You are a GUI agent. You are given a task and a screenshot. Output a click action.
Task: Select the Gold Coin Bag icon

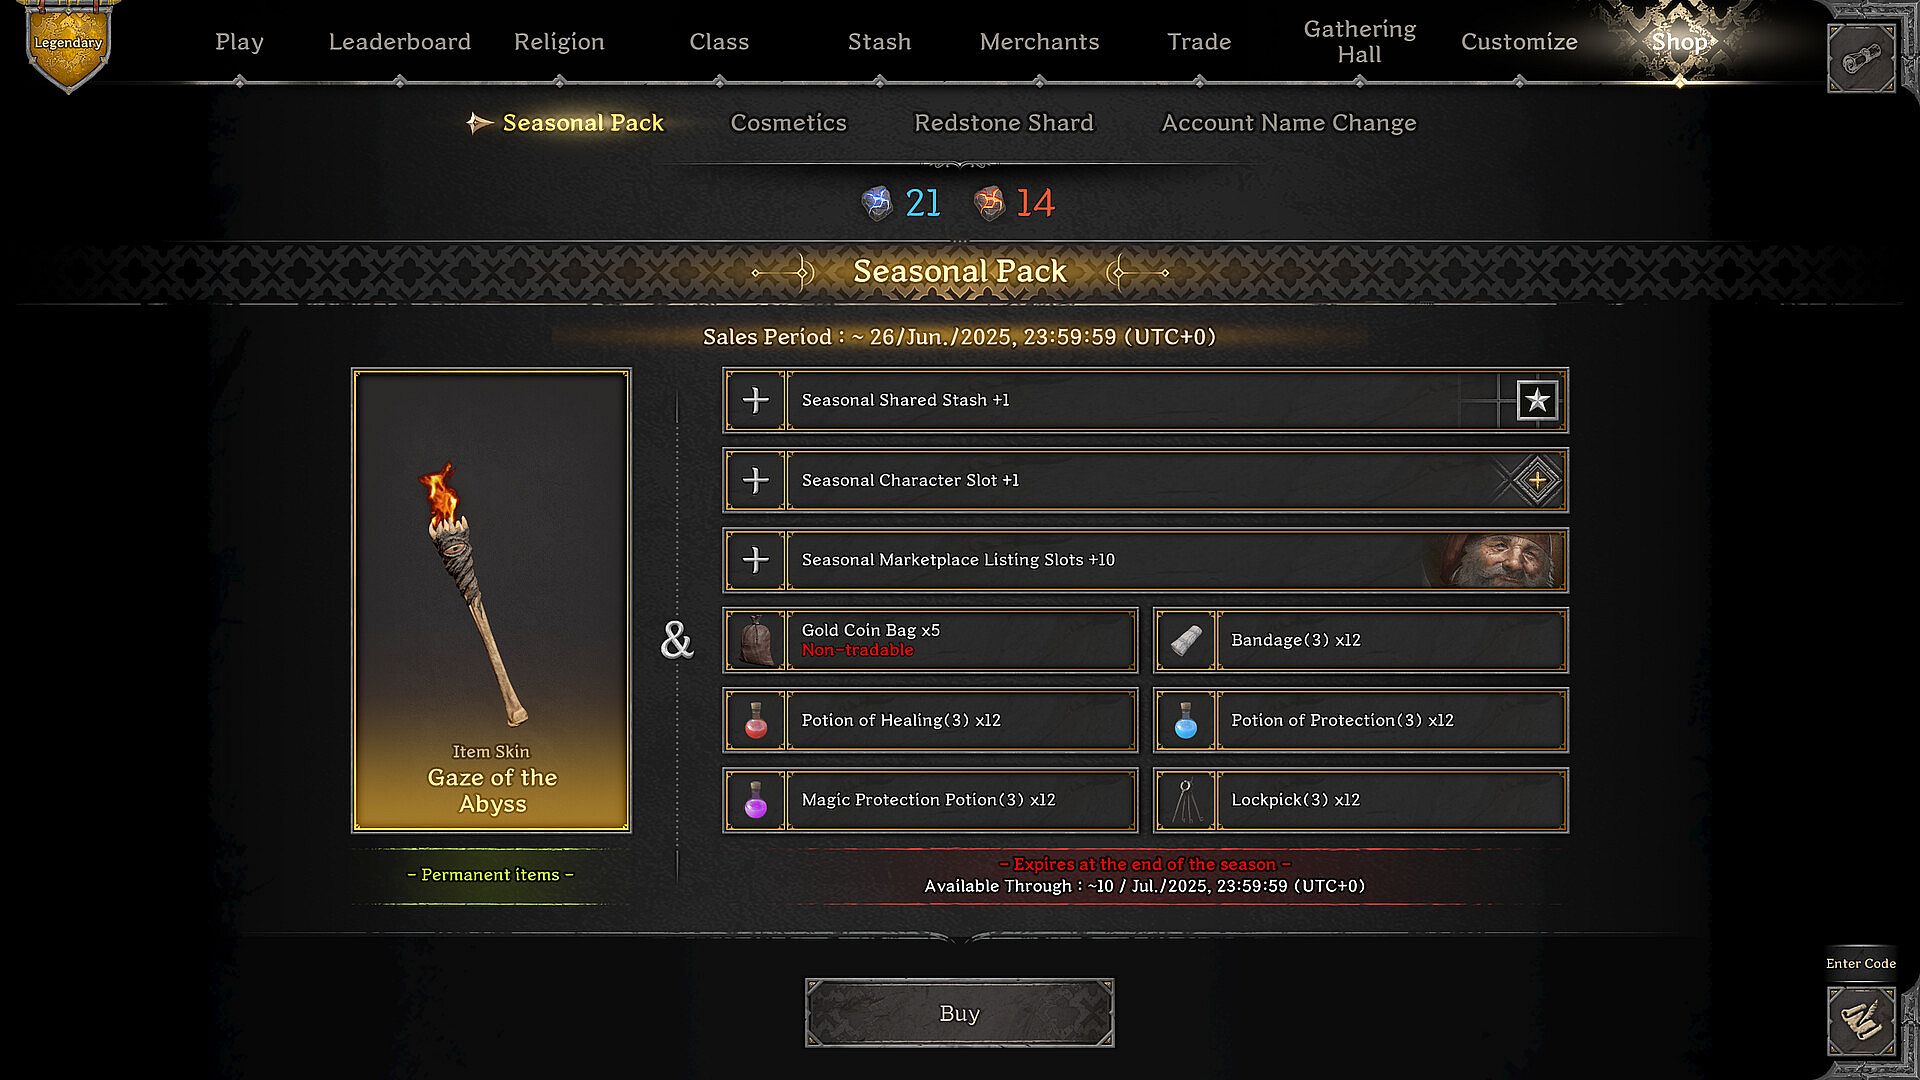(756, 640)
